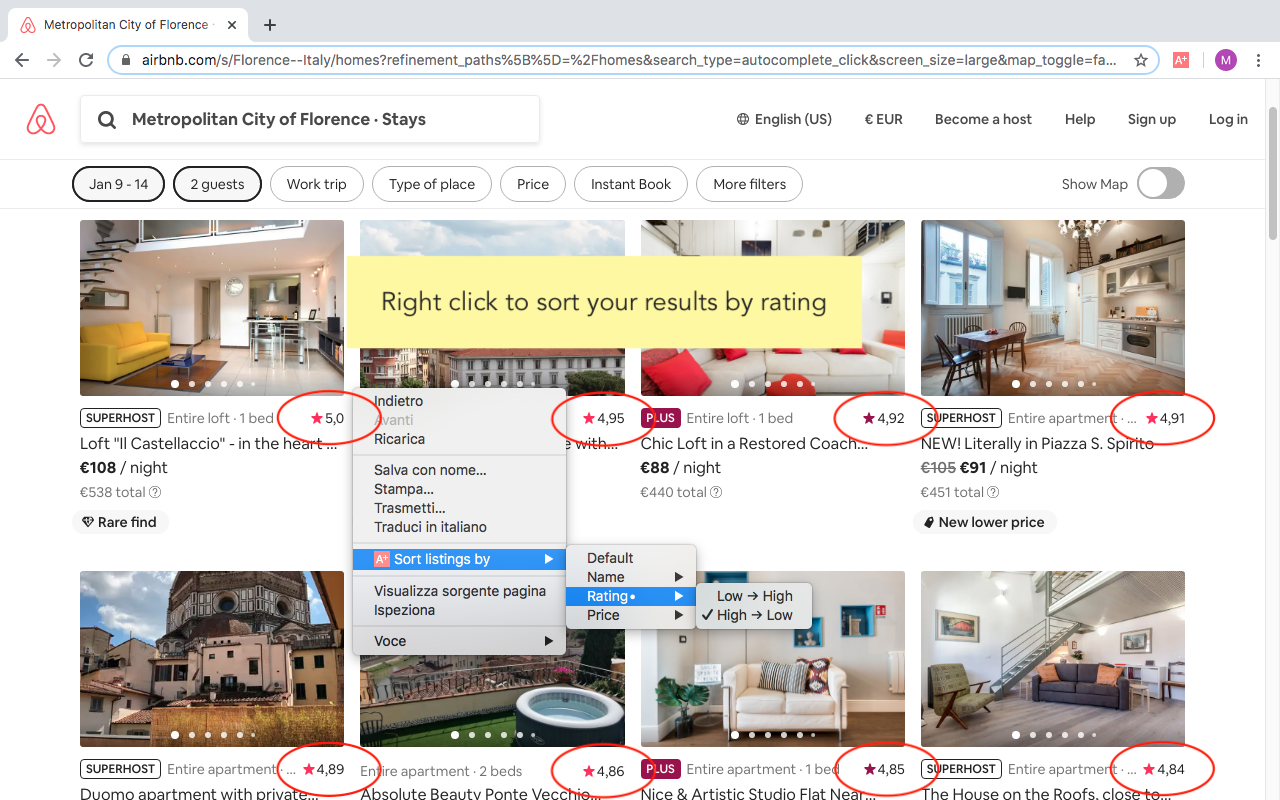Open the Type of place filter
Screen dimensions: 1280x800
(x=432, y=184)
